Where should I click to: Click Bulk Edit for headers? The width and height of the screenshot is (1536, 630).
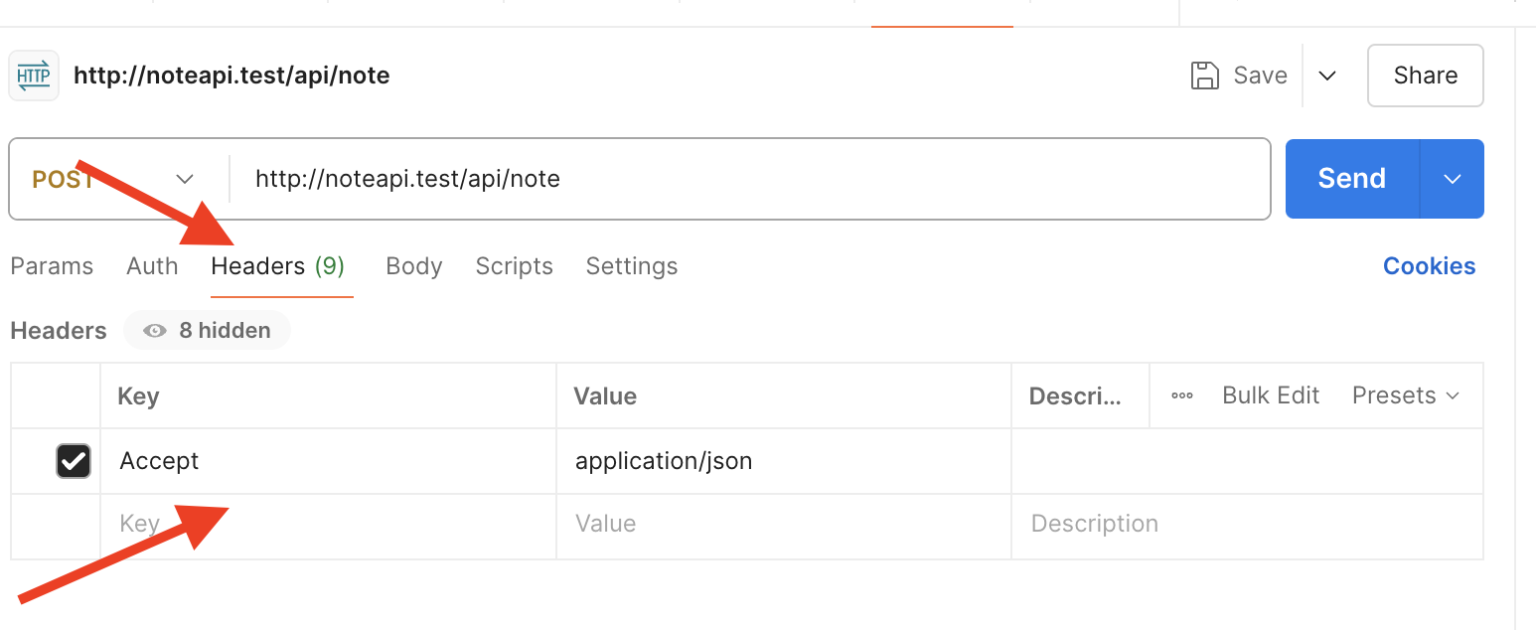point(1270,396)
